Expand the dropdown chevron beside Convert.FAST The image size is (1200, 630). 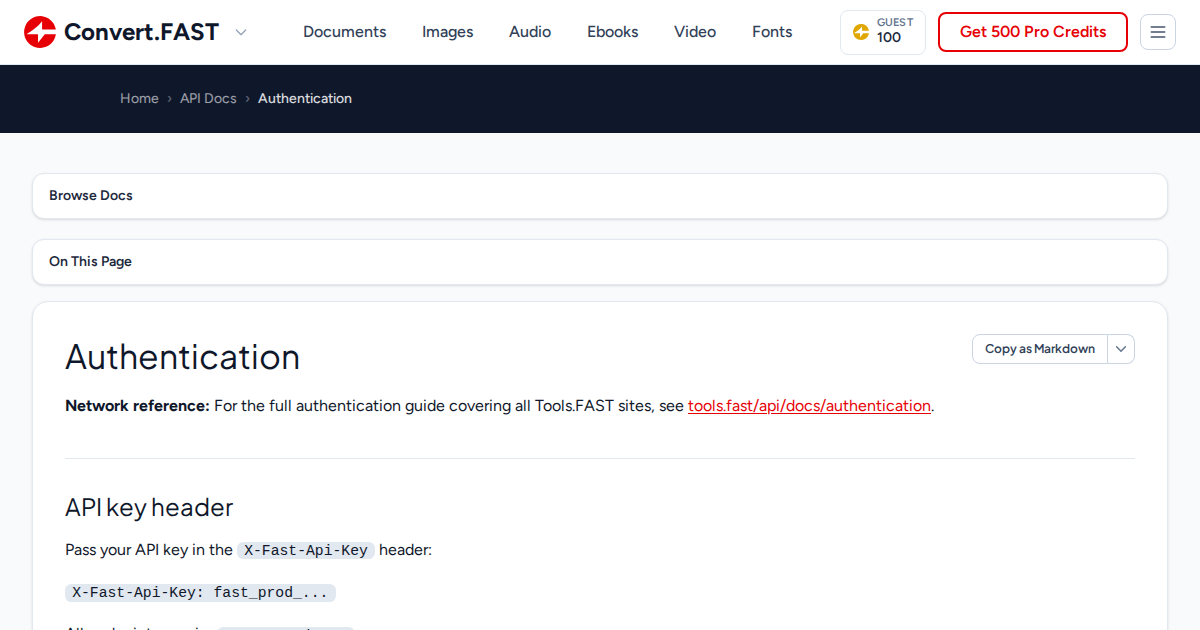241,32
